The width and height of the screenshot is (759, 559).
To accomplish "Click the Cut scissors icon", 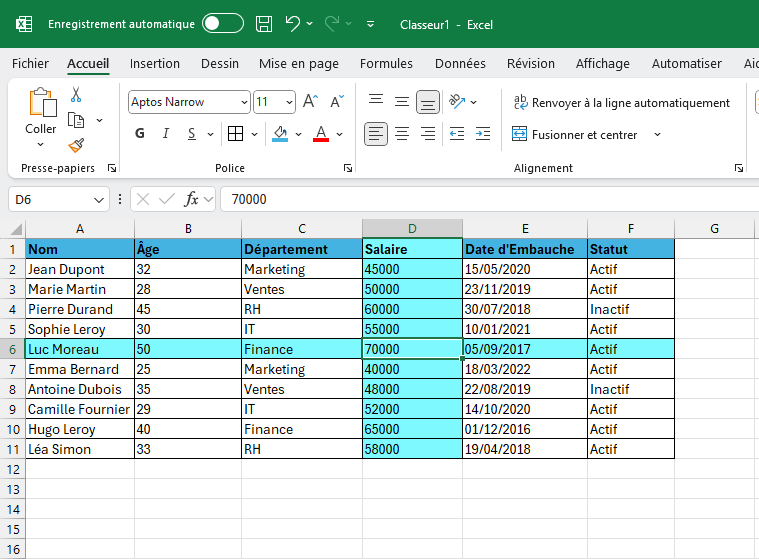I will coord(76,94).
